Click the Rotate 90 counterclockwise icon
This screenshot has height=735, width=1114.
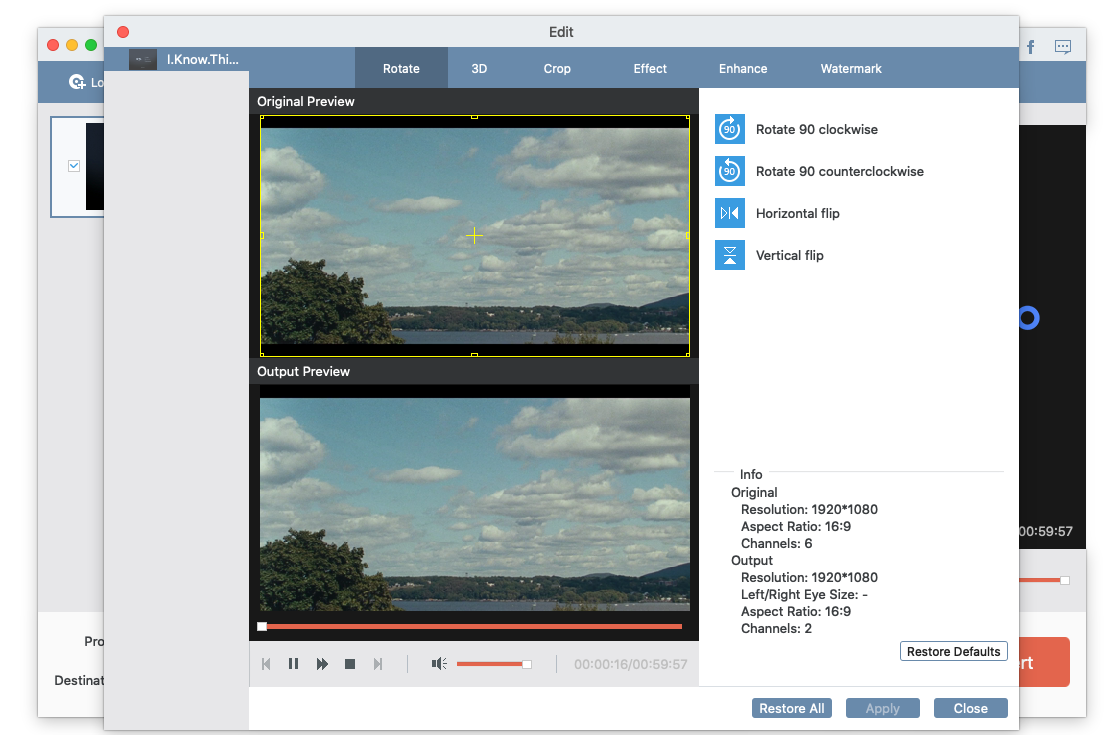(730, 171)
